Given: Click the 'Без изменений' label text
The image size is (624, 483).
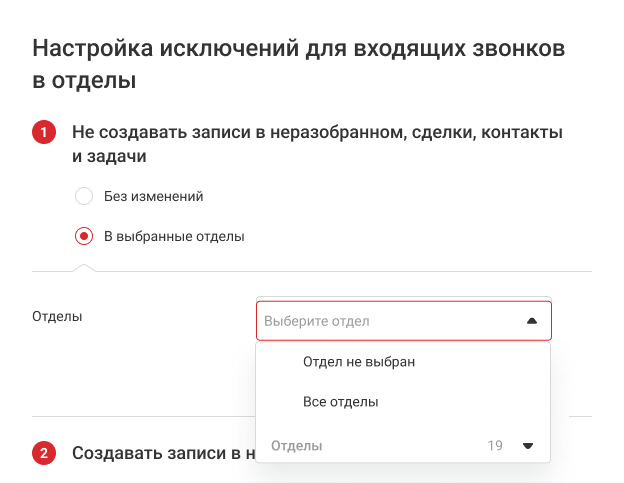Looking at the screenshot, I should tap(154, 197).
